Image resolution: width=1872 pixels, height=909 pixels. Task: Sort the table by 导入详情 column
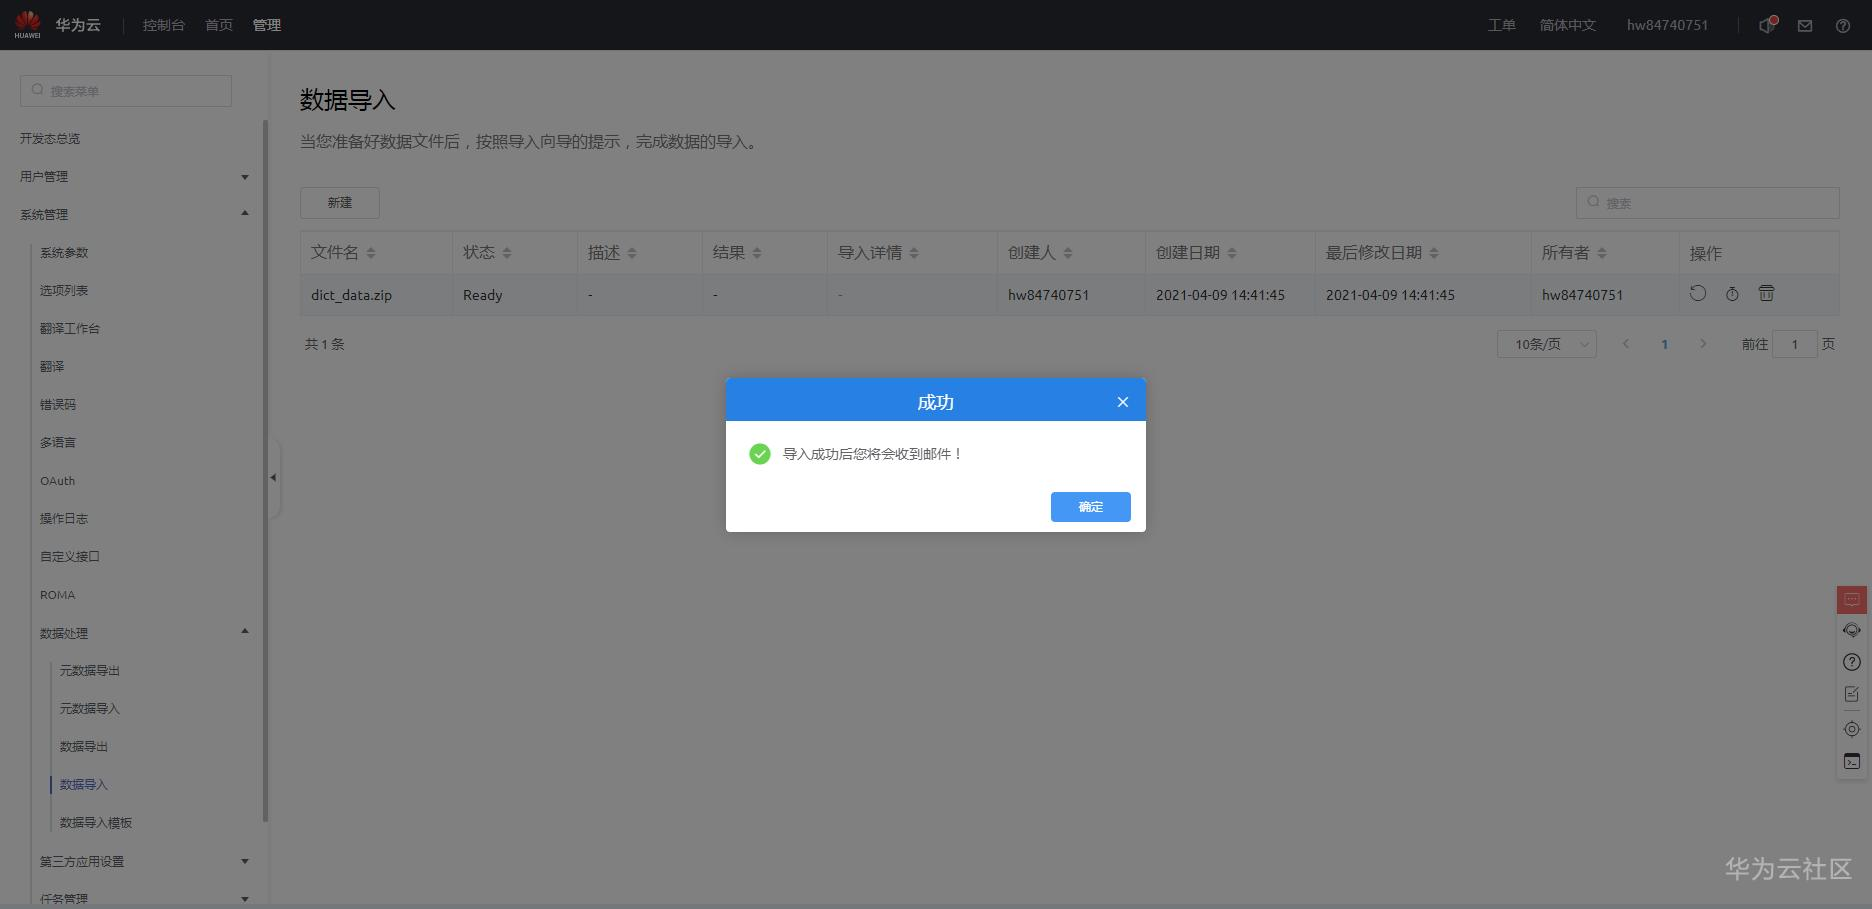click(914, 253)
